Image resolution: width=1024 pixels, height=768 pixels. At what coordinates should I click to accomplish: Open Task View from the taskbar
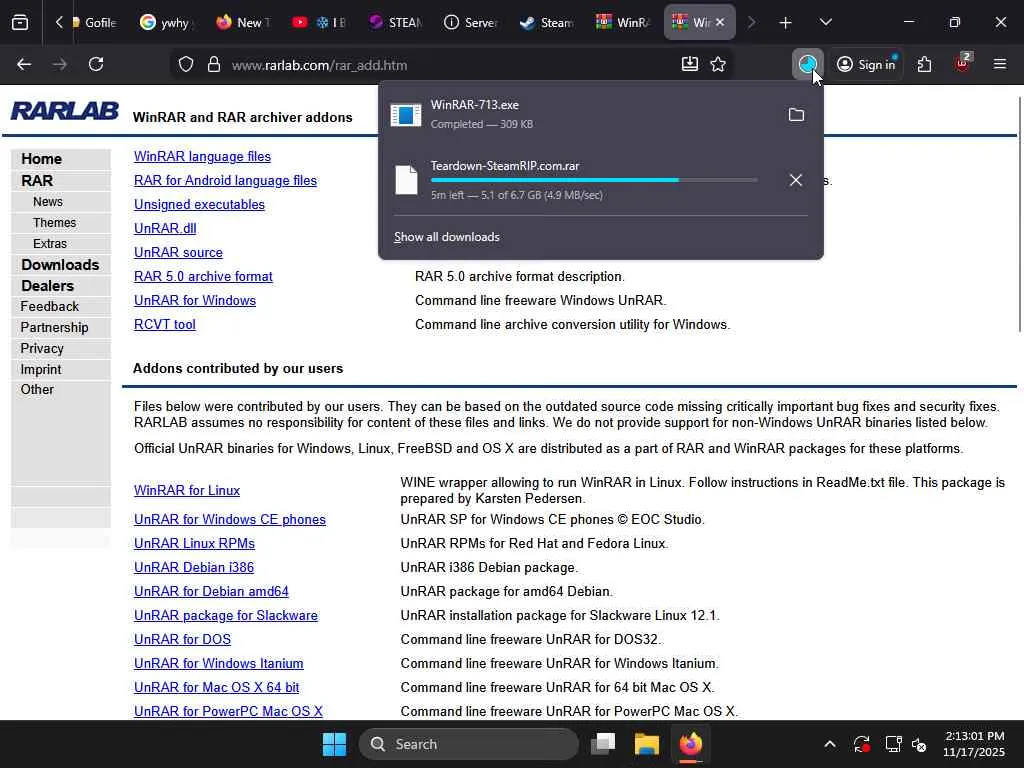click(x=603, y=744)
